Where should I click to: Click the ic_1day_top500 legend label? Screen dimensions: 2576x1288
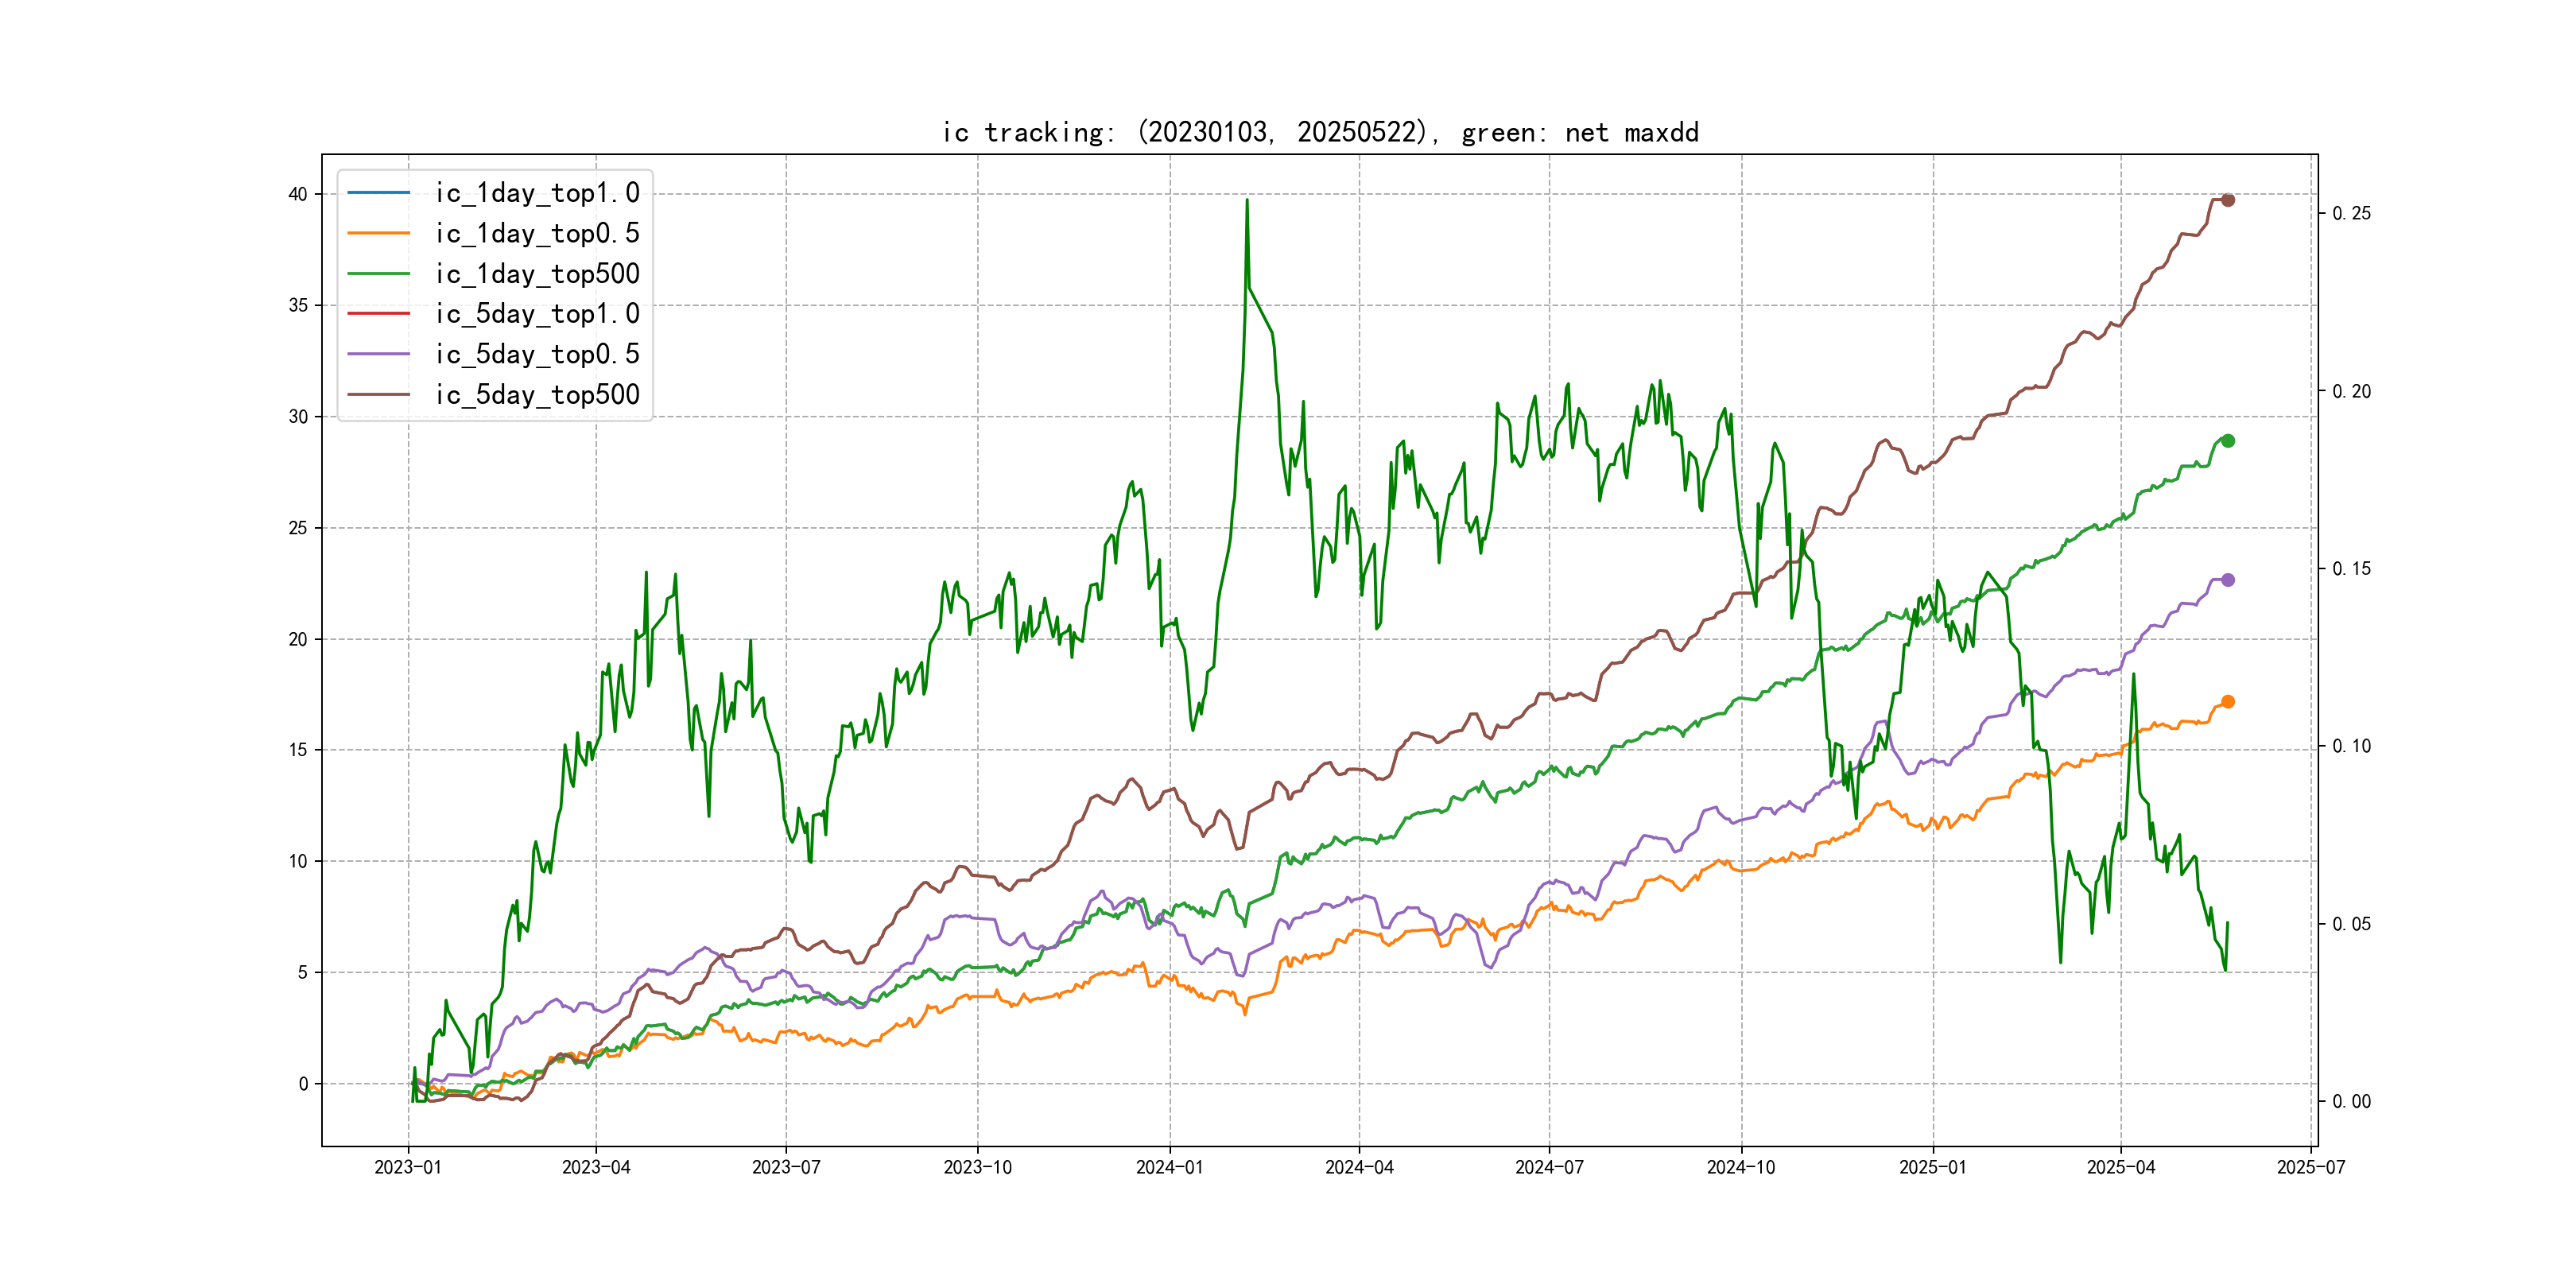coord(536,273)
